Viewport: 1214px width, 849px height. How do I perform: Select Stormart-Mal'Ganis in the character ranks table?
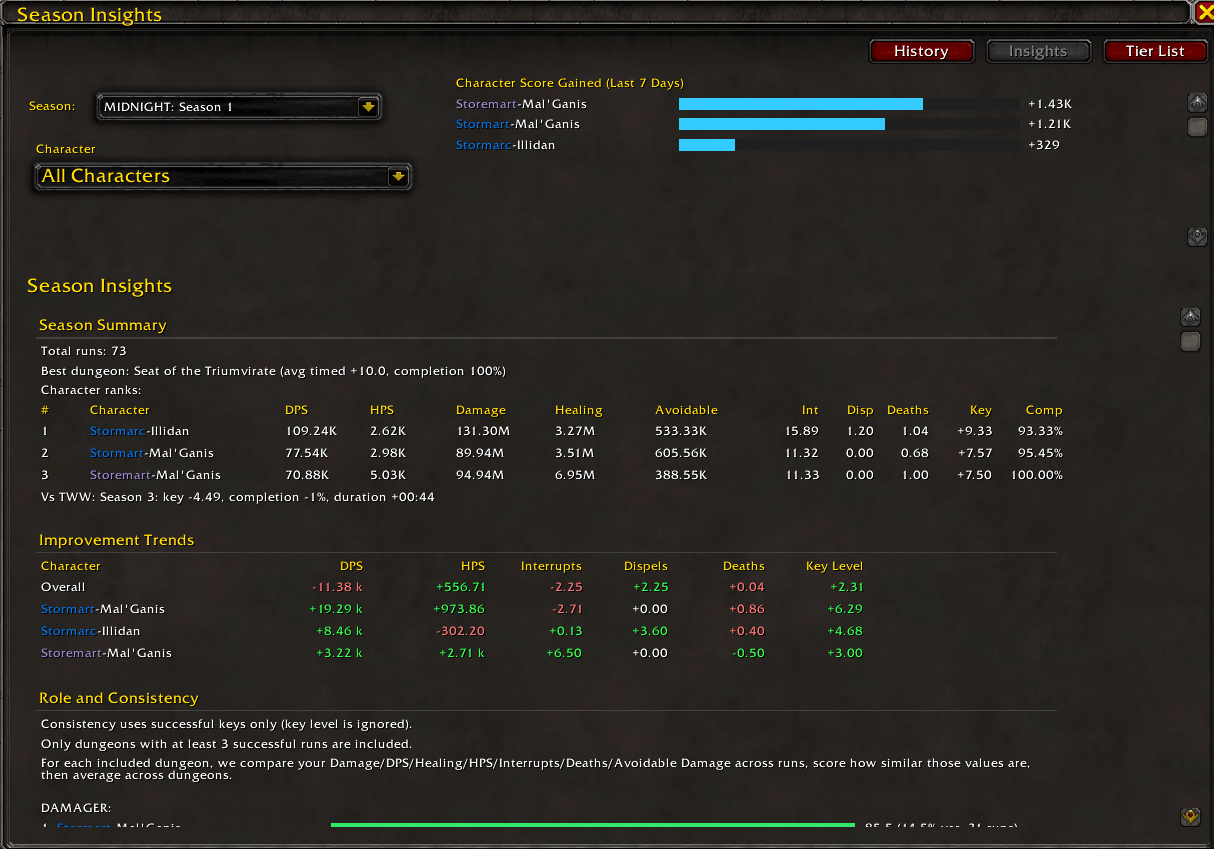[152, 453]
